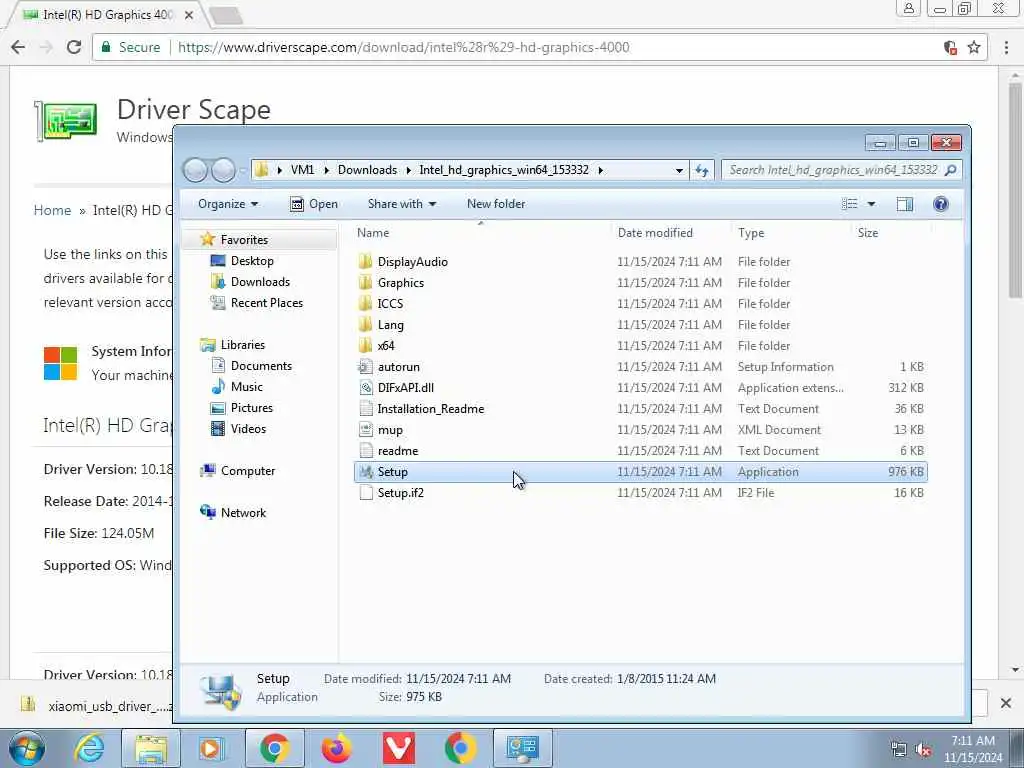Open Firefox from the taskbar

tap(336, 748)
